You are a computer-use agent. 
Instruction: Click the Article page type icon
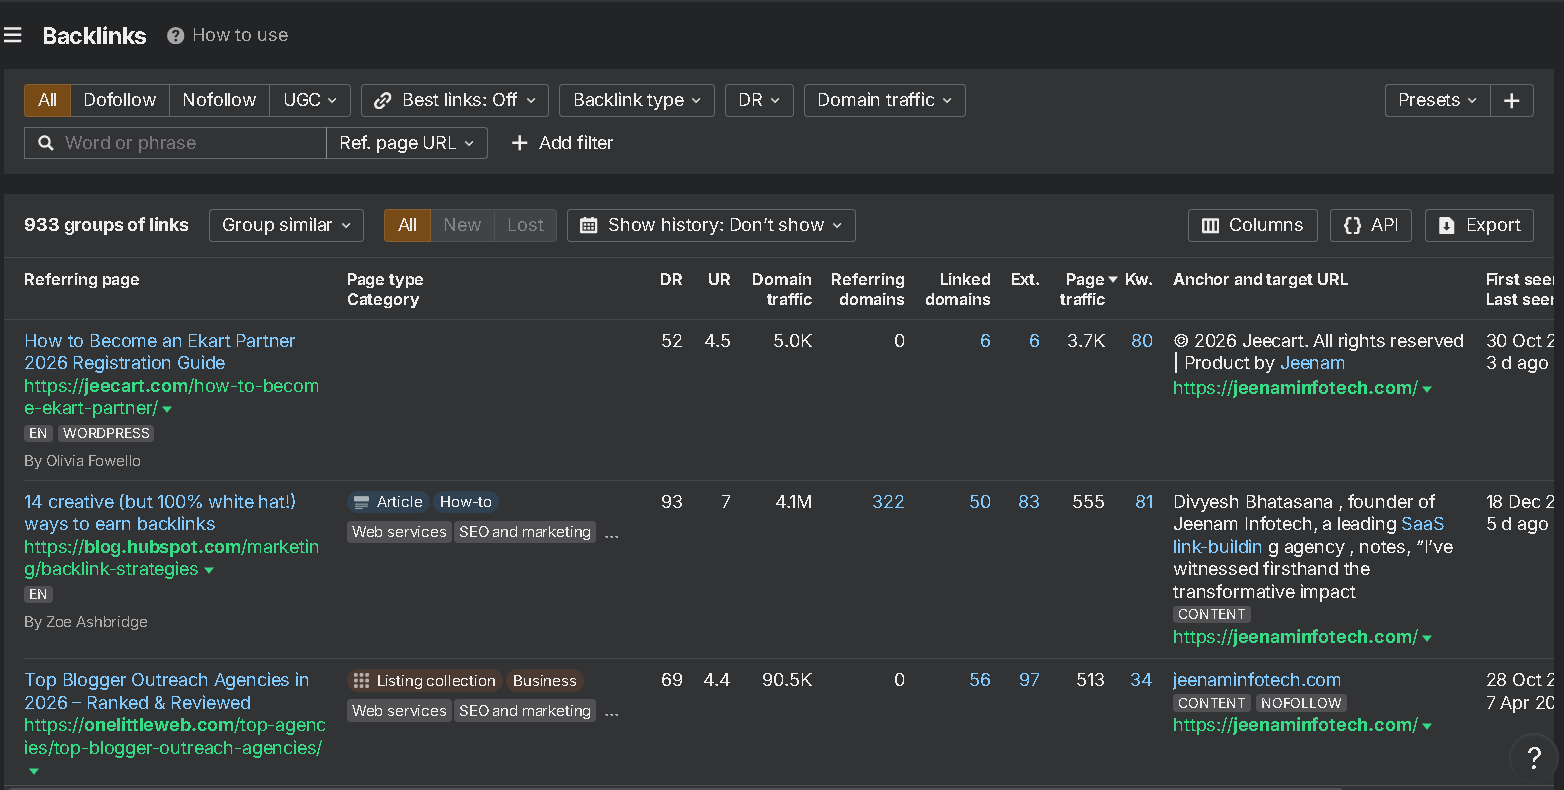[362, 502]
